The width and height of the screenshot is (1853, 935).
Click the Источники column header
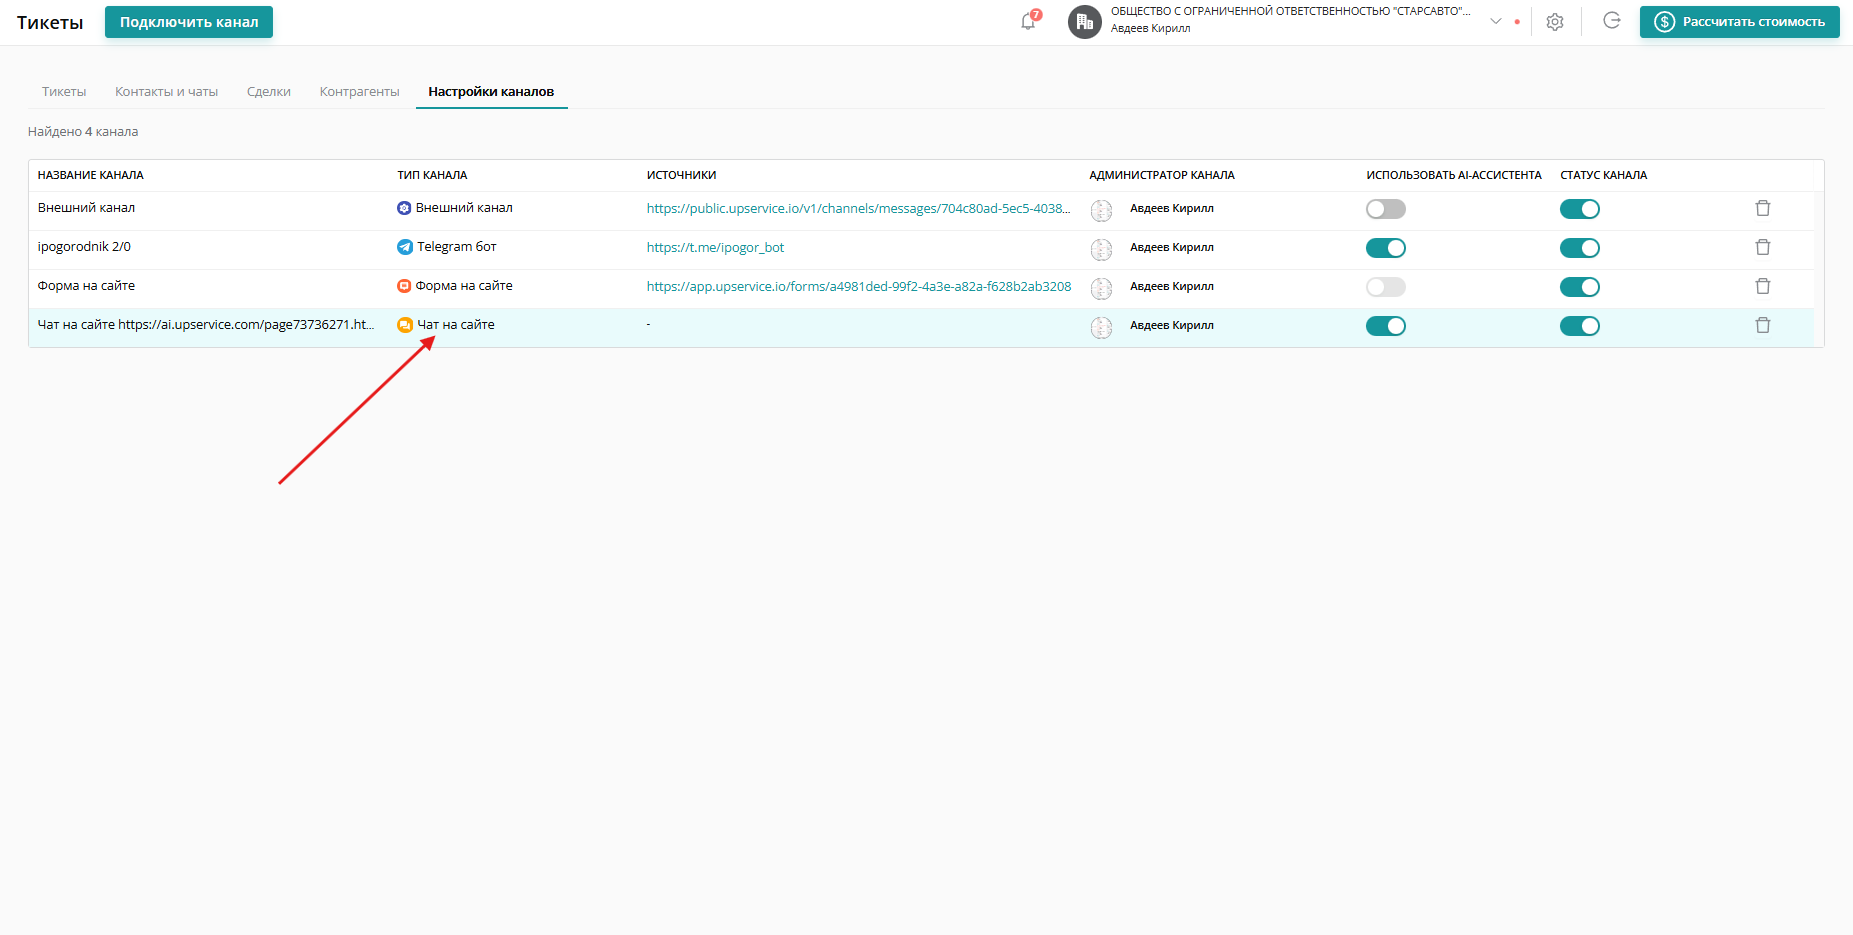point(682,175)
